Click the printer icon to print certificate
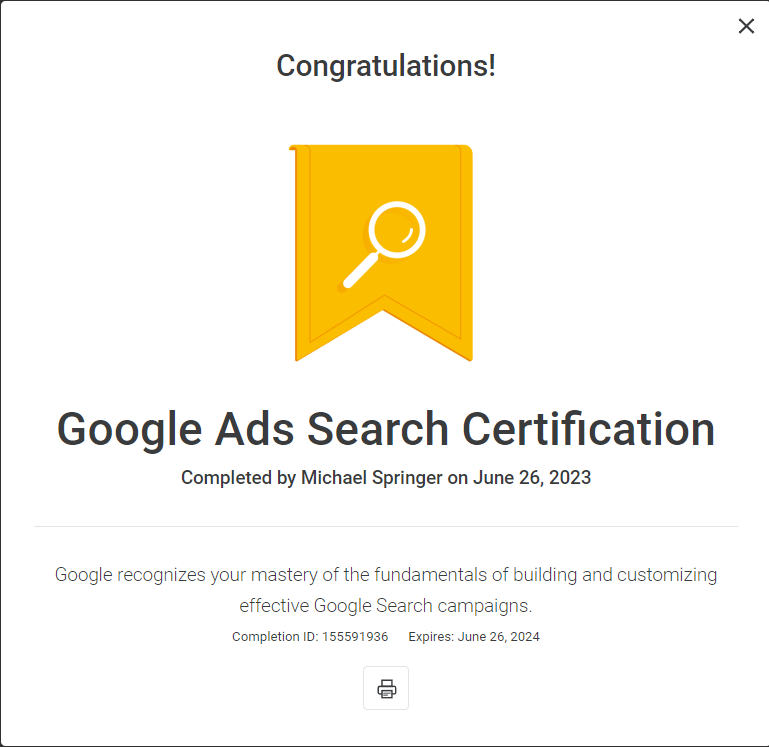 click(386, 688)
